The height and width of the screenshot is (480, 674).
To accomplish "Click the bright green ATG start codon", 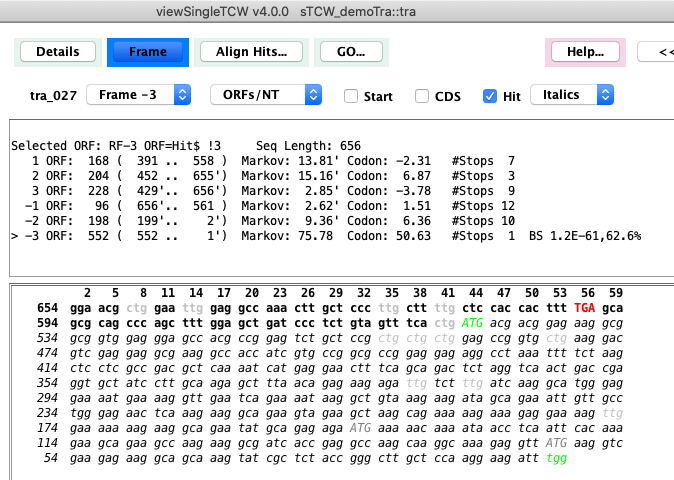I will pyautogui.click(x=472, y=324).
